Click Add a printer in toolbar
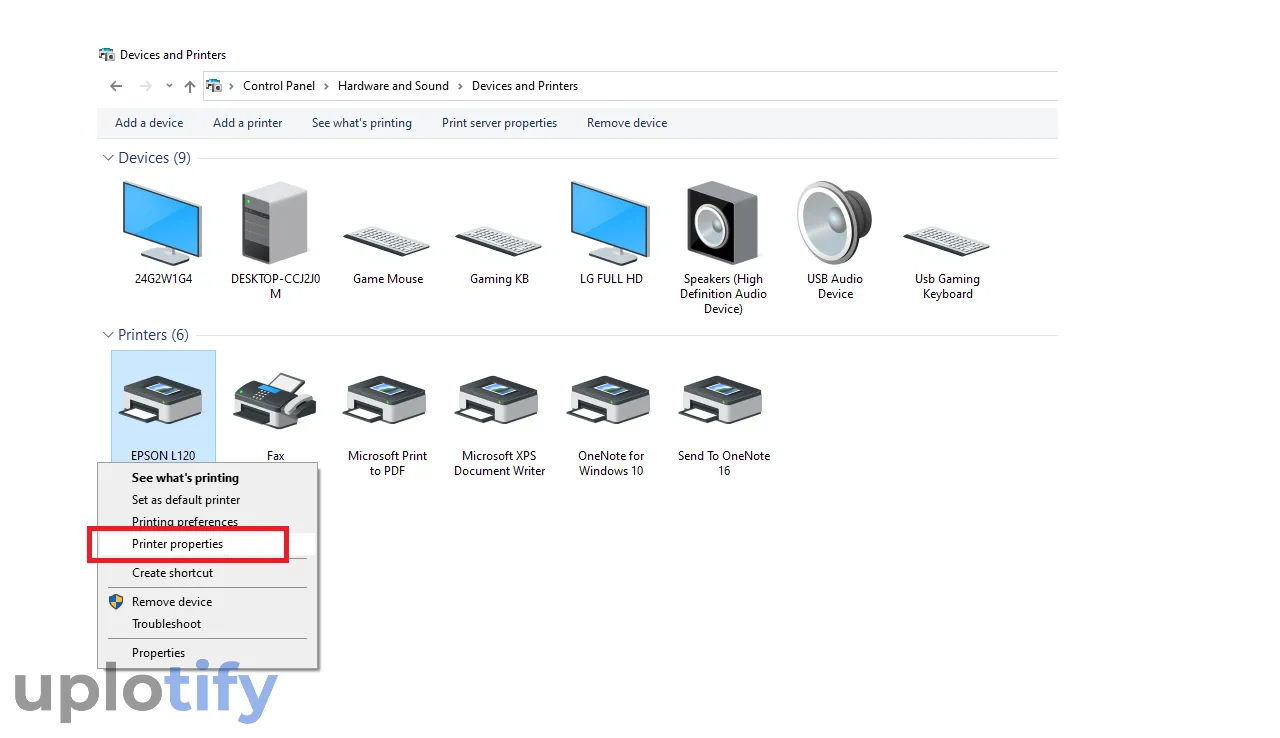The image size is (1280, 738). point(248,123)
